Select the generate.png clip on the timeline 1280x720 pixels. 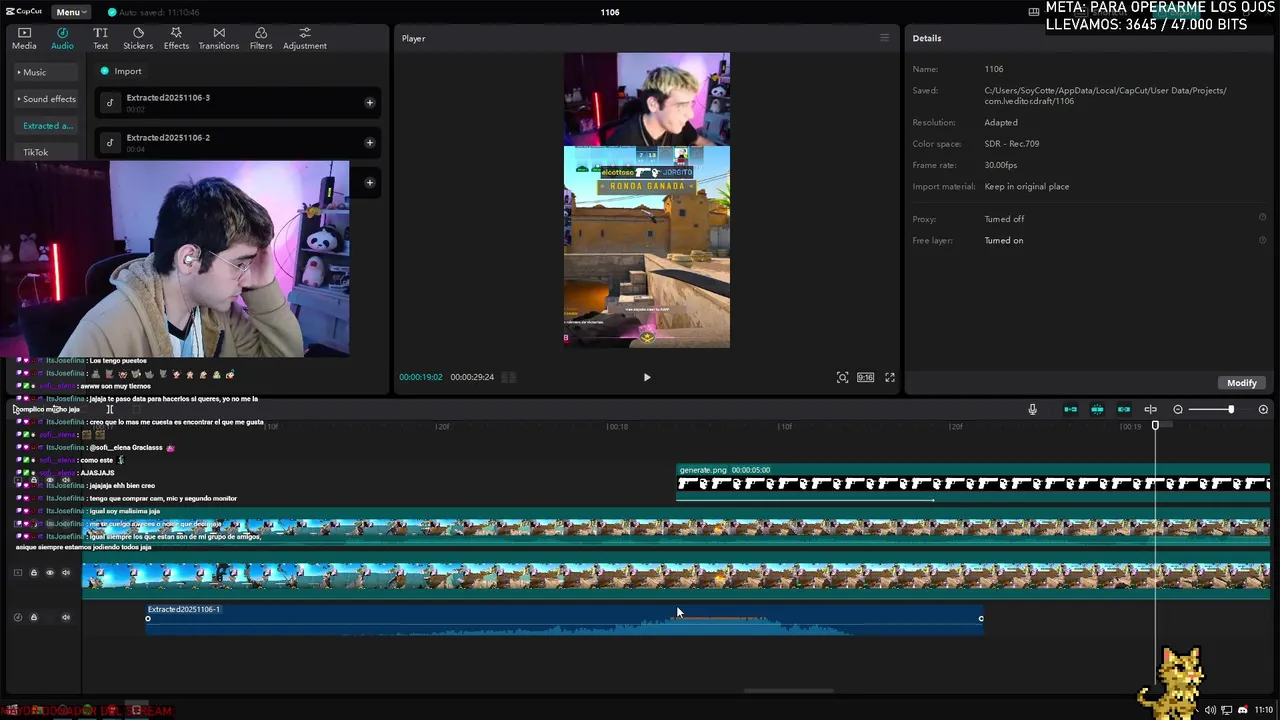pos(974,481)
